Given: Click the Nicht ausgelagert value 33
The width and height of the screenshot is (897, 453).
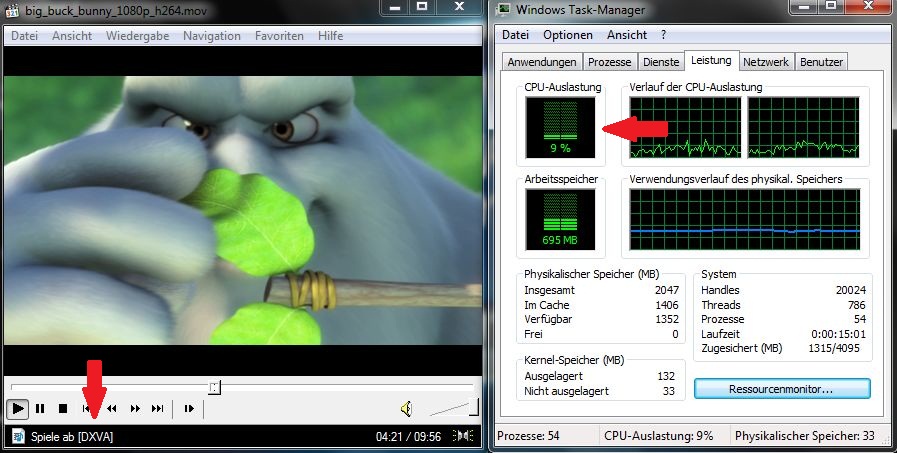Looking at the screenshot, I should tap(669, 391).
